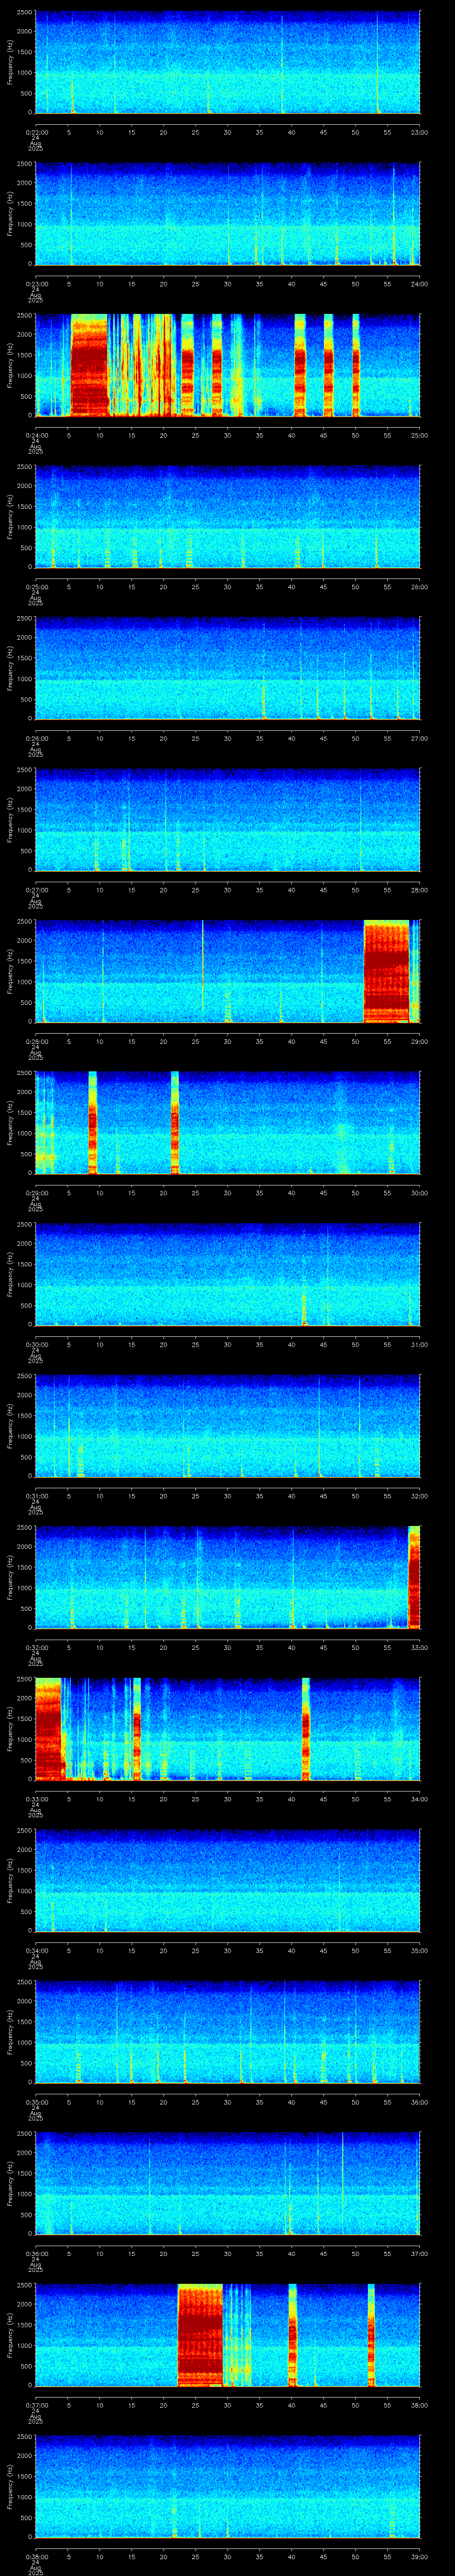Select the spectrogram panel starting at 0:25:00

click(x=228, y=517)
